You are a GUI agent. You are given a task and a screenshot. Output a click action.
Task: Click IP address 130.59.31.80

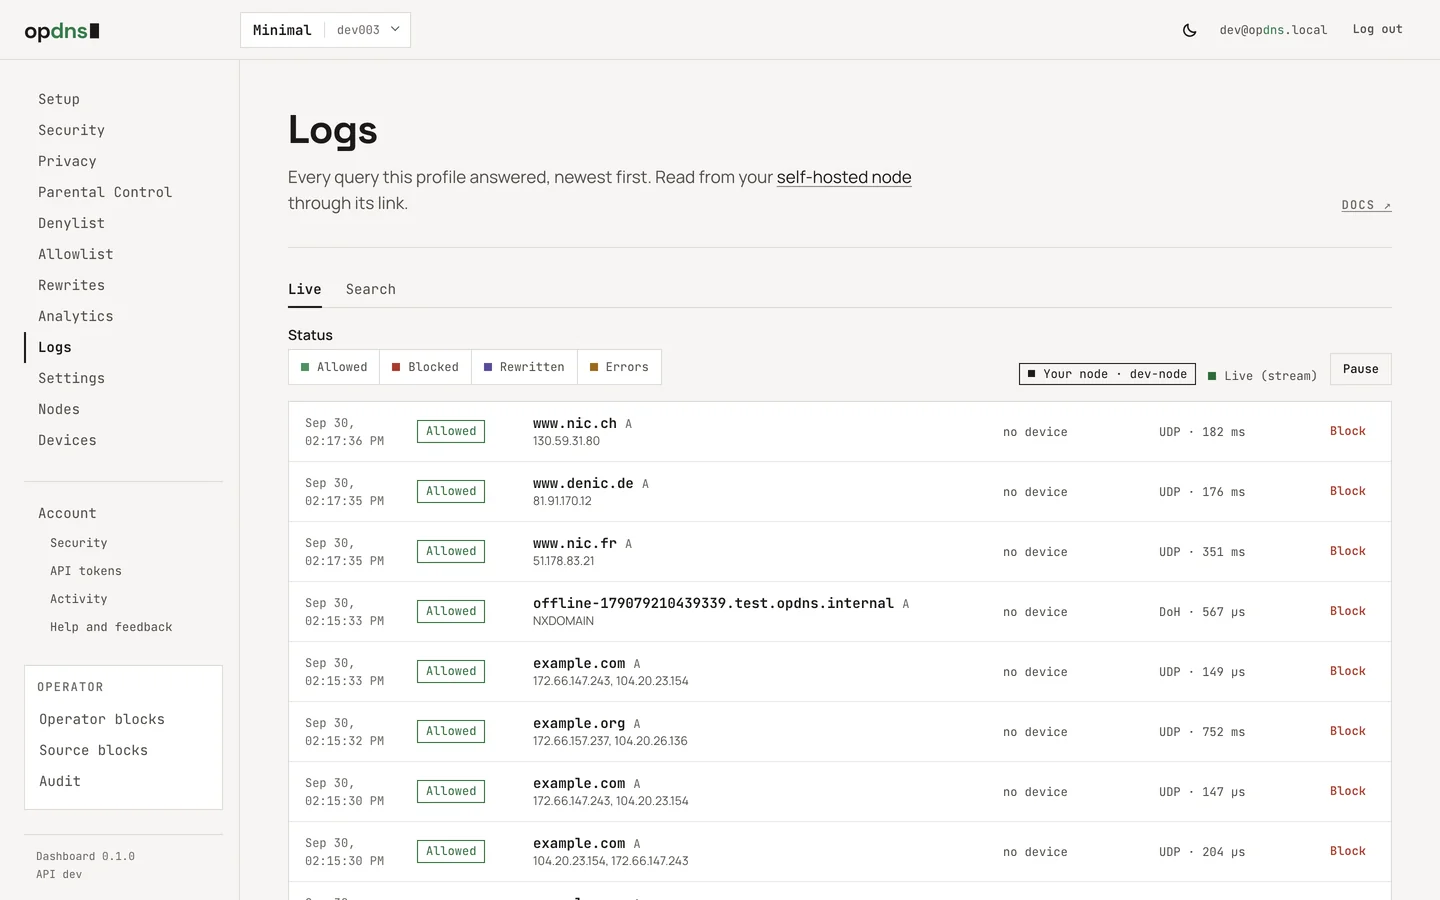click(566, 441)
